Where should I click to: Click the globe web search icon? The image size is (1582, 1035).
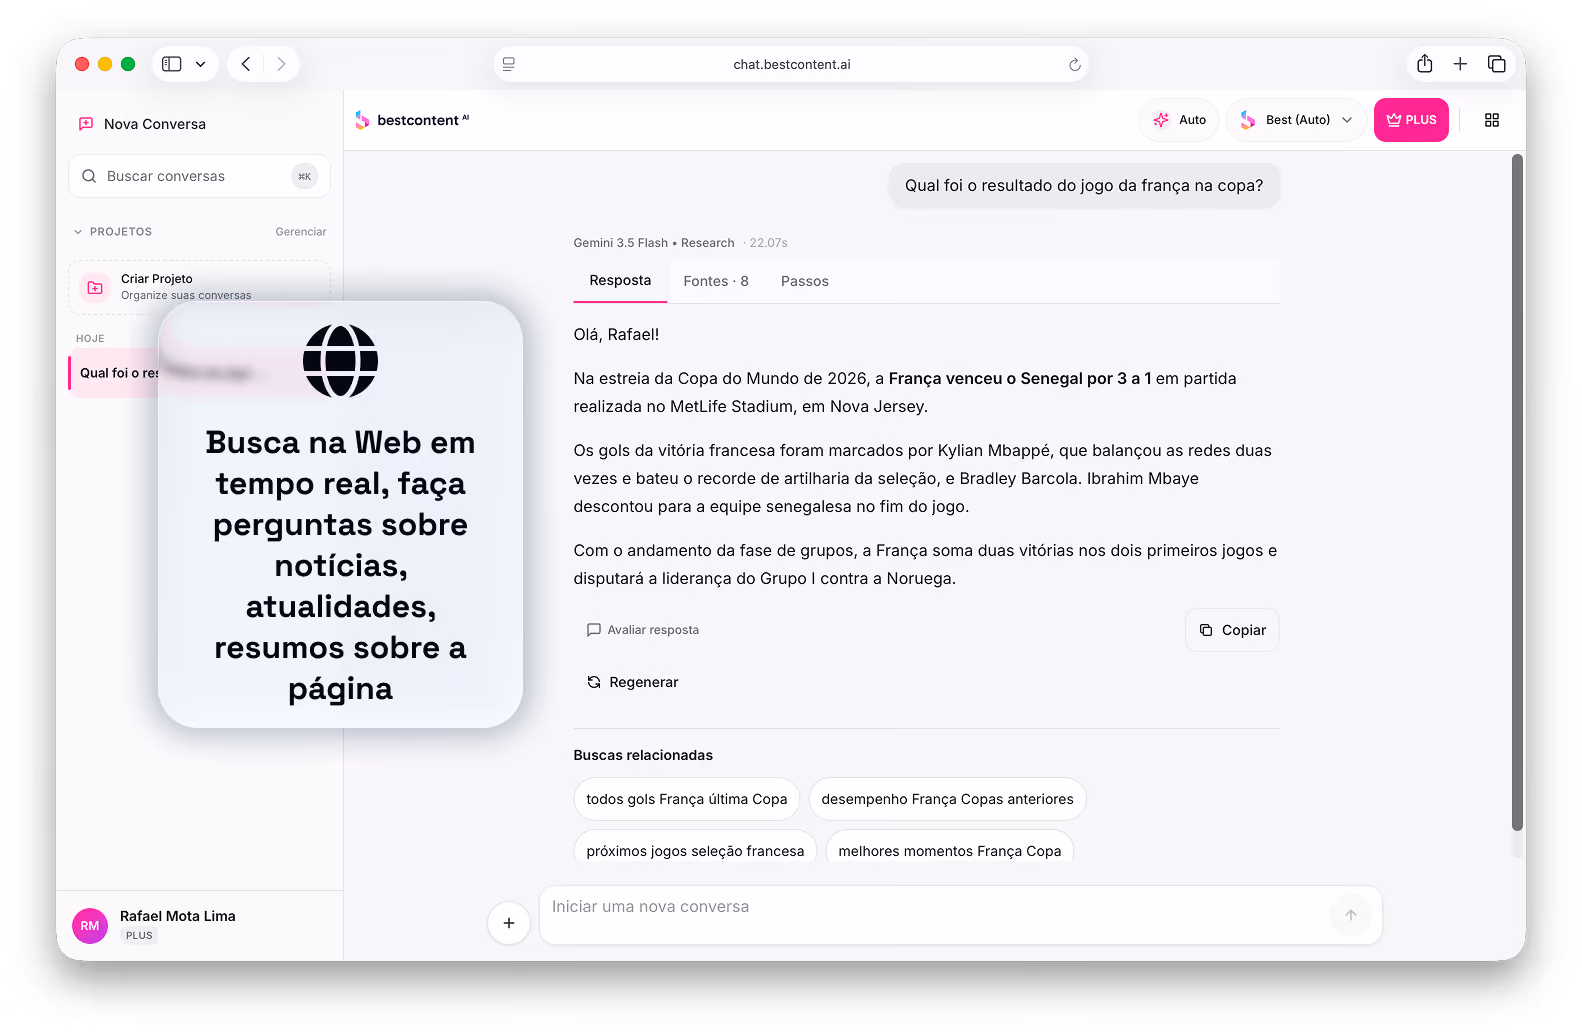click(340, 361)
